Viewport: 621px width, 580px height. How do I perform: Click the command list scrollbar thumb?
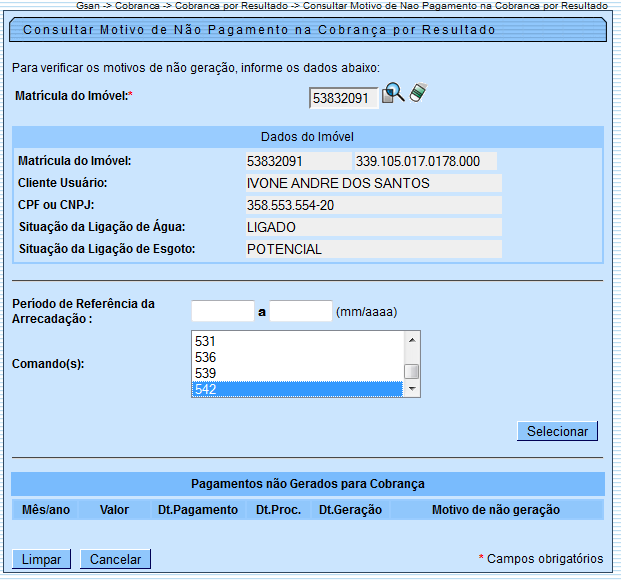412,372
